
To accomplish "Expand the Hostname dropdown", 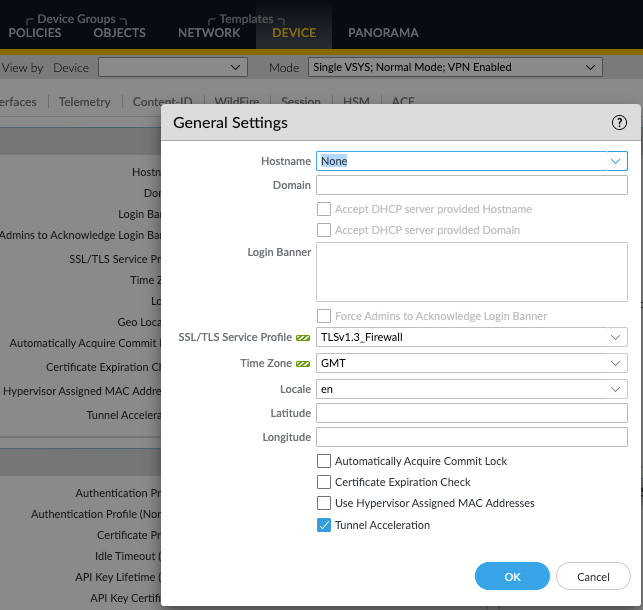I will (x=615, y=161).
